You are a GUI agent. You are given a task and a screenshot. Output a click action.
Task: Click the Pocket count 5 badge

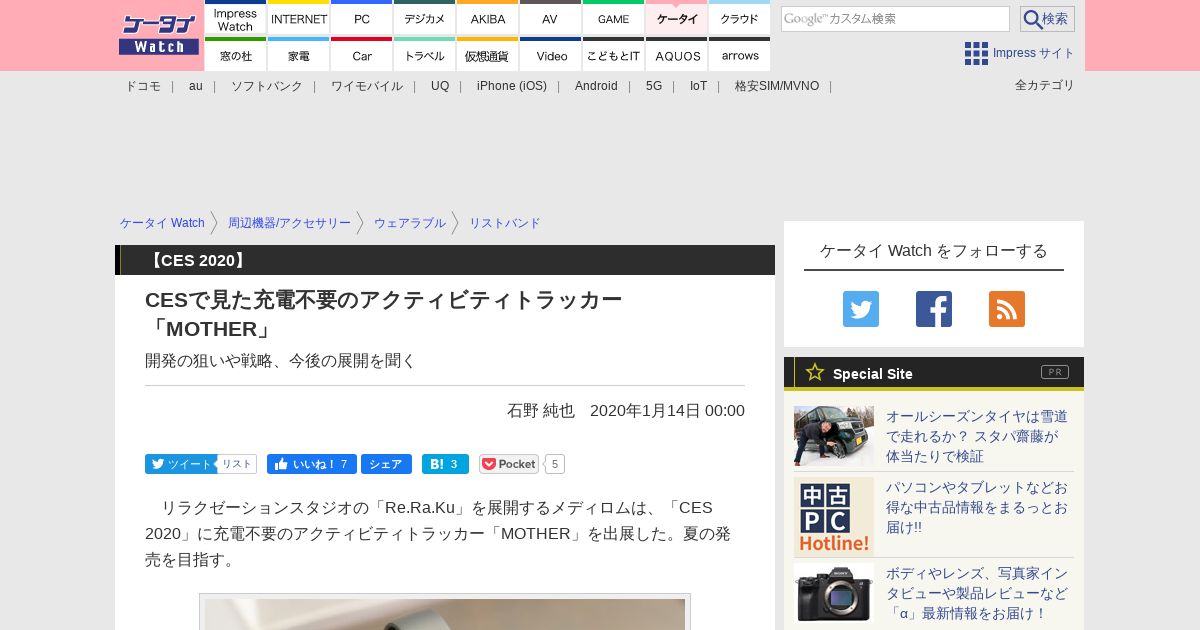coord(555,464)
